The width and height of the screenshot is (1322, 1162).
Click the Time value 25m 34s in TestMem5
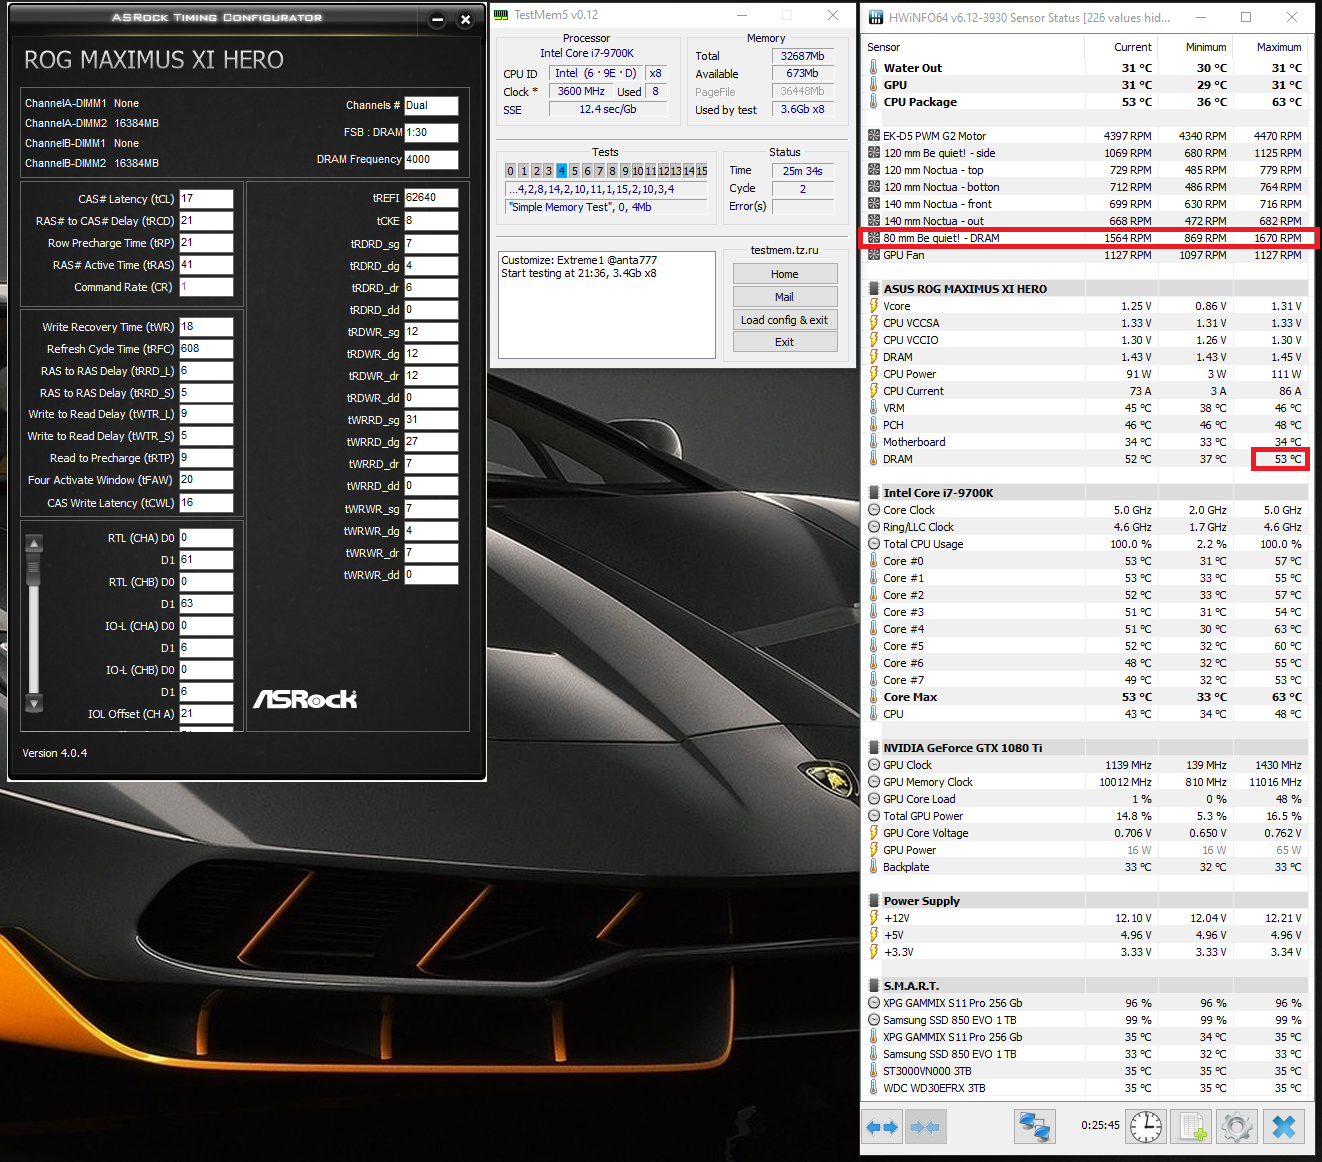(x=803, y=171)
